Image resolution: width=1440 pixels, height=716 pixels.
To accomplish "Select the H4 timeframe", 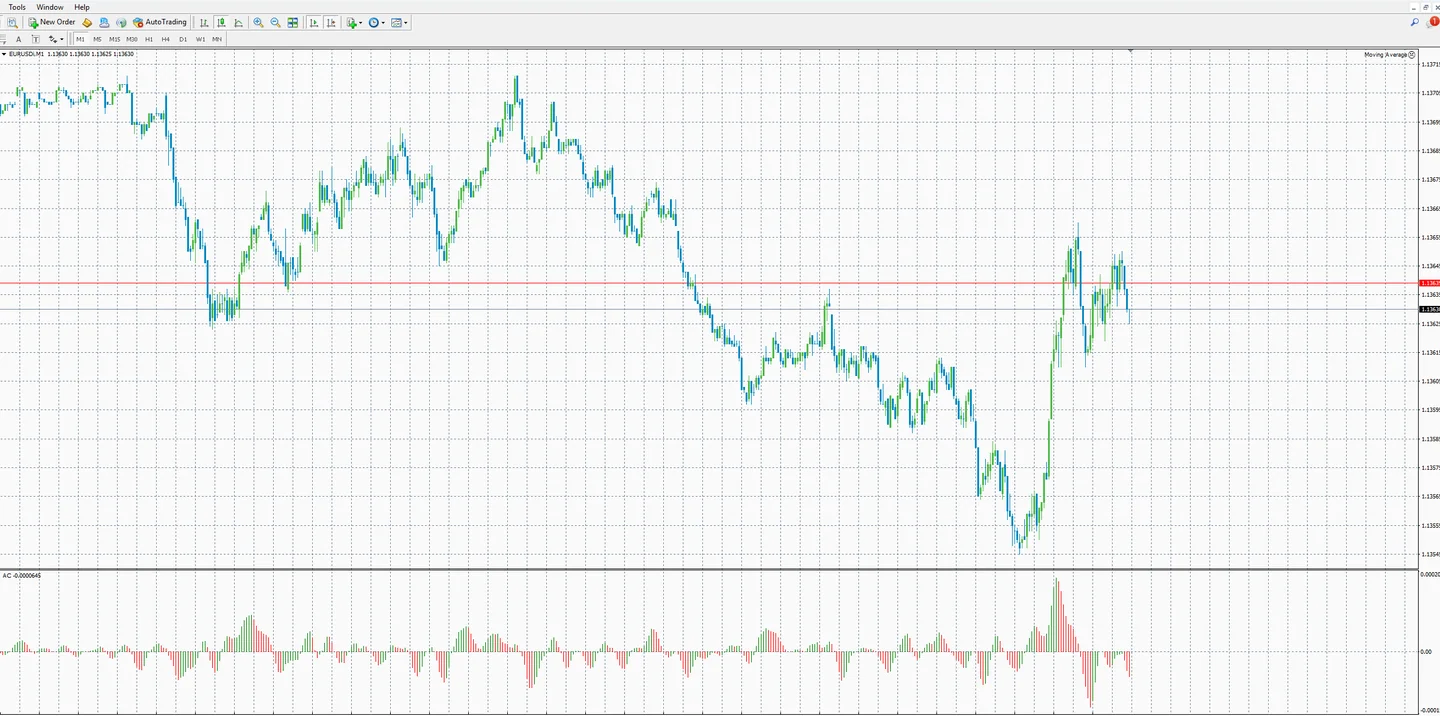I will [x=166, y=39].
